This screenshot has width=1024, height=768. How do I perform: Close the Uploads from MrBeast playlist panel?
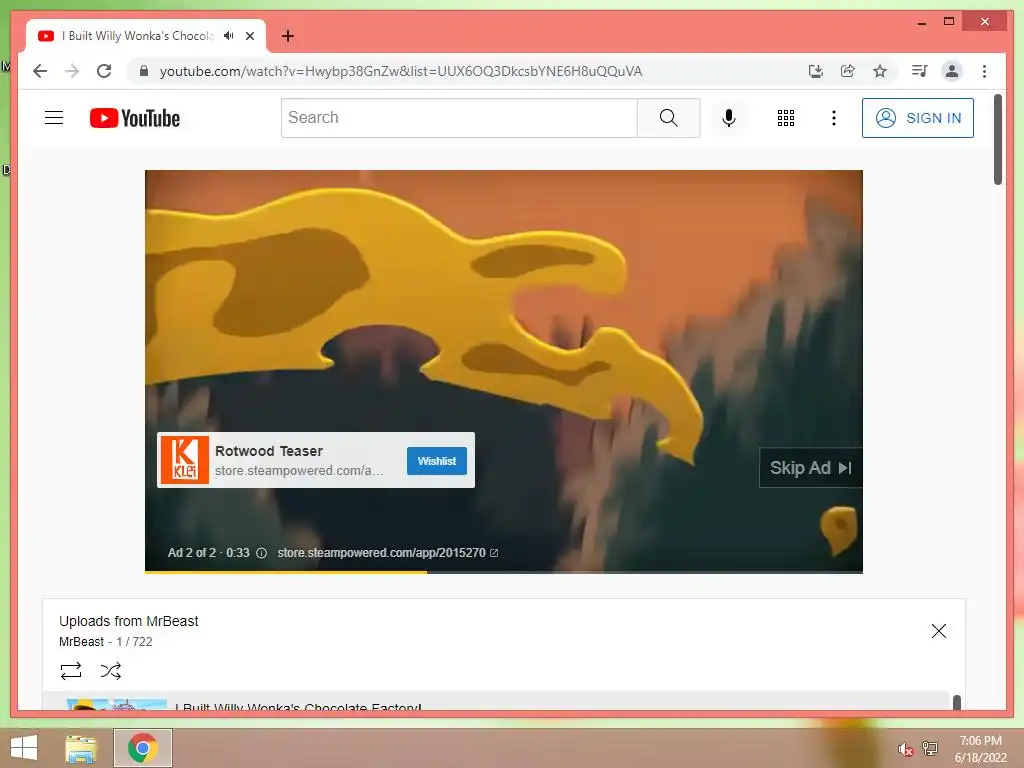[x=938, y=631]
